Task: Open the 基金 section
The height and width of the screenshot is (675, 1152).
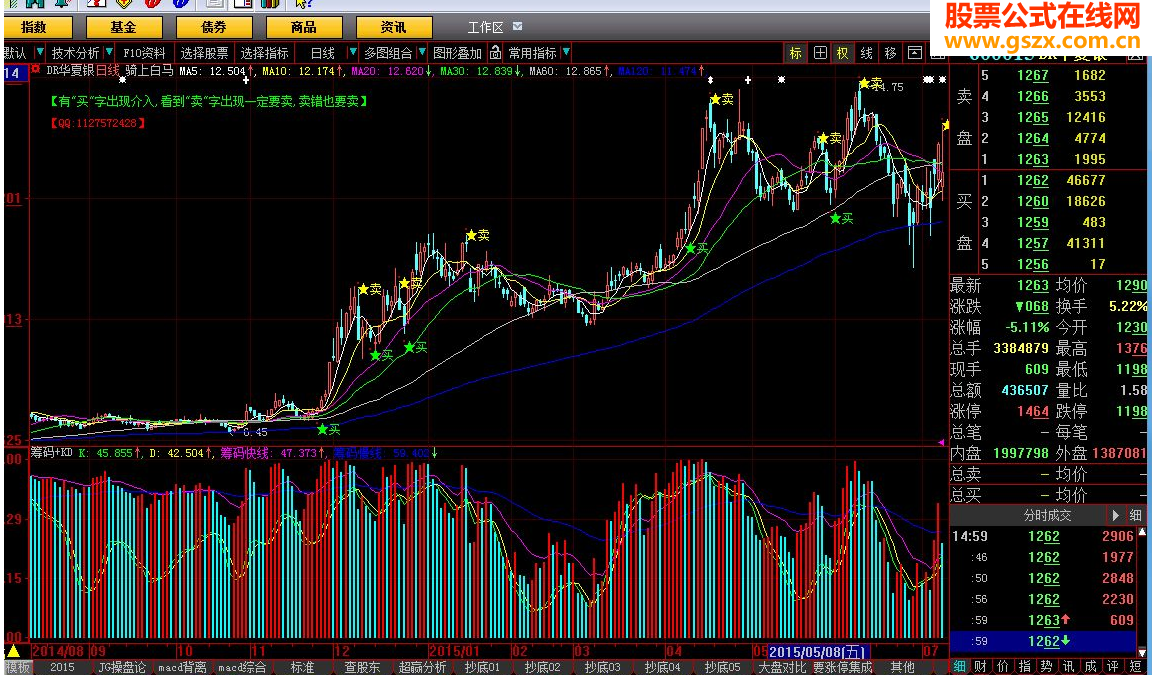Action: pyautogui.click(x=123, y=27)
